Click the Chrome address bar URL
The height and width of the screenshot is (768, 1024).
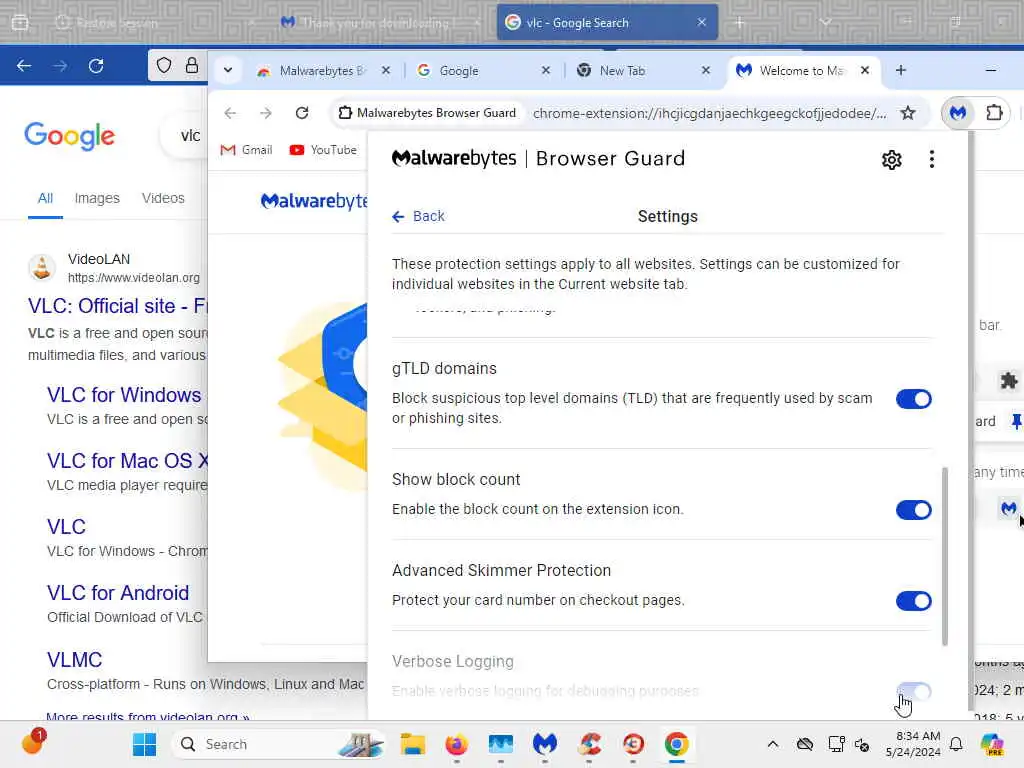click(x=709, y=114)
